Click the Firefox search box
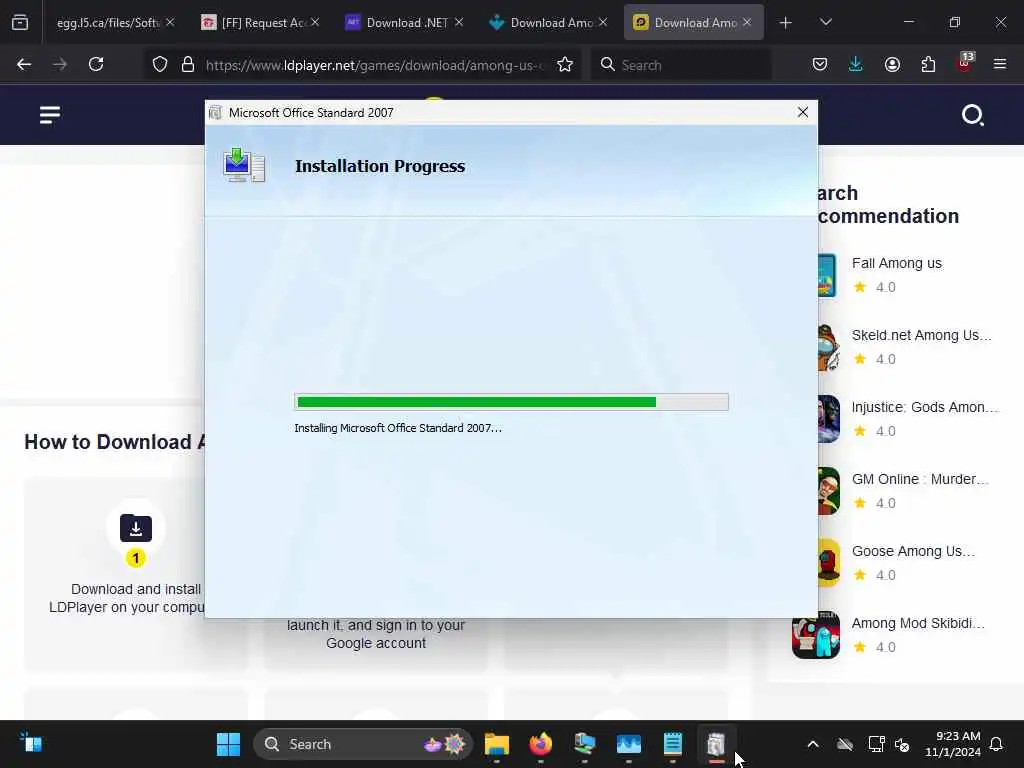 click(x=682, y=65)
